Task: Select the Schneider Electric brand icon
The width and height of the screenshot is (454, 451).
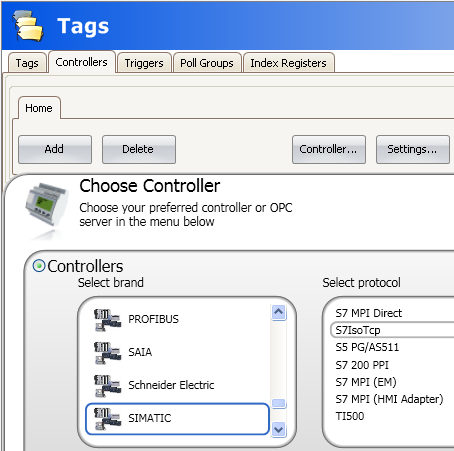Action: coord(107,386)
